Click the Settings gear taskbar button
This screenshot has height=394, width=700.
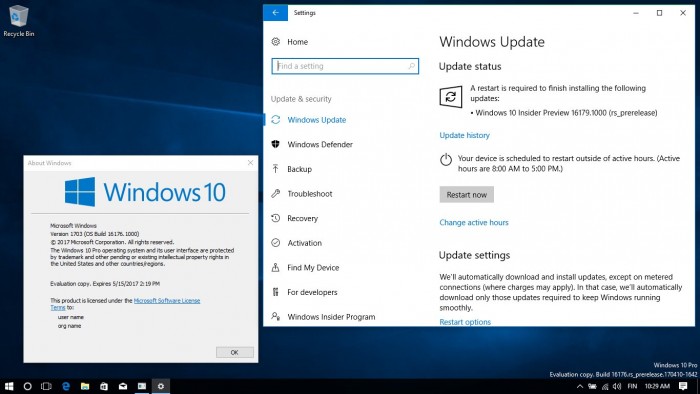click(161, 386)
